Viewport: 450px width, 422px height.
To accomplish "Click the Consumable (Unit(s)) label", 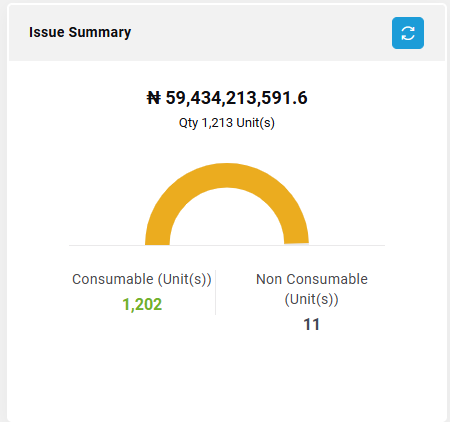I will click(x=142, y=279).
